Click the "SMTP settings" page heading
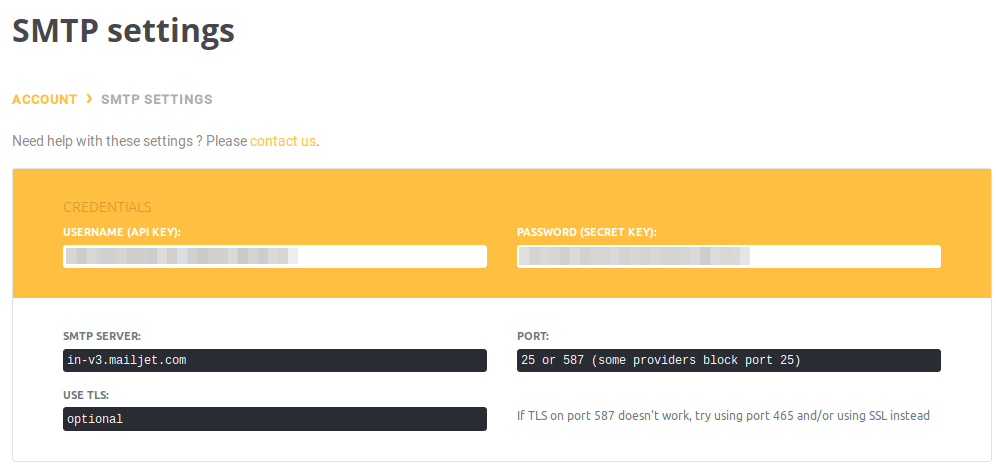Viewport: 996px width, 471px height. [123, 31]
